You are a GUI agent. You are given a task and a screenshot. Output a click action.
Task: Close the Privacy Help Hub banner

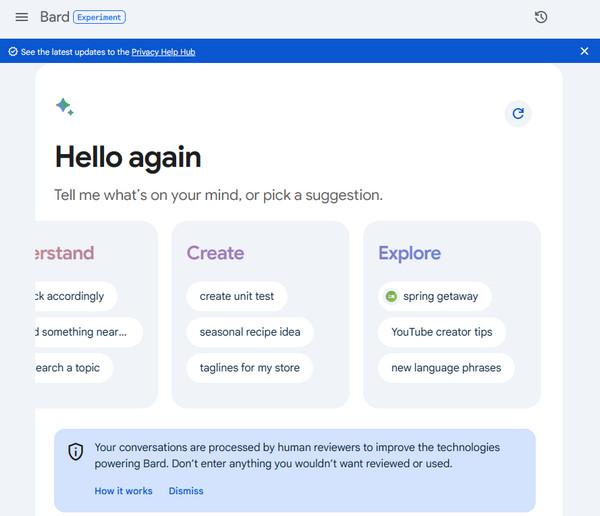coord(584,51)
